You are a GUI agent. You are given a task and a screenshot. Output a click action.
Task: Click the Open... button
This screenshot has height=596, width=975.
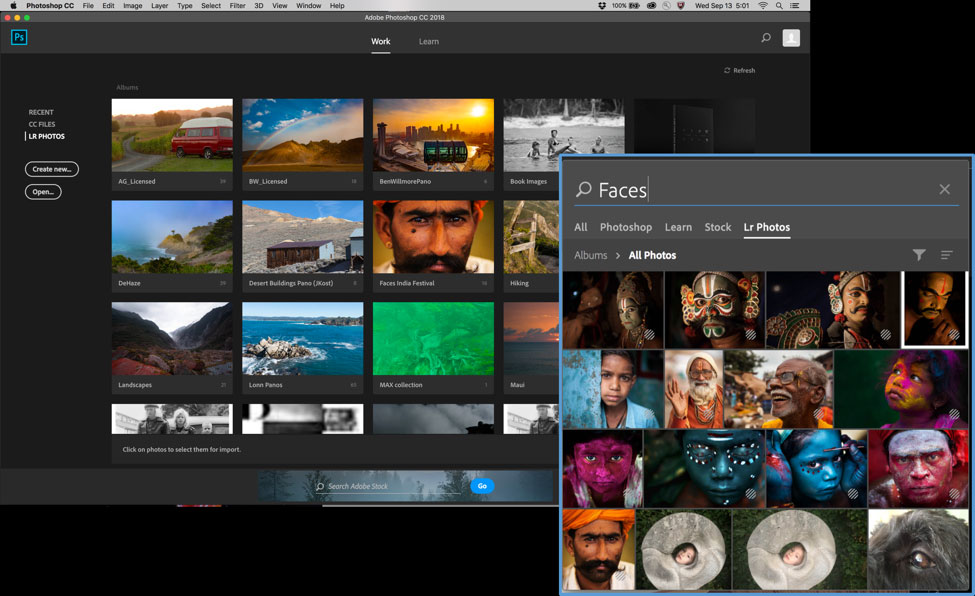43,192
